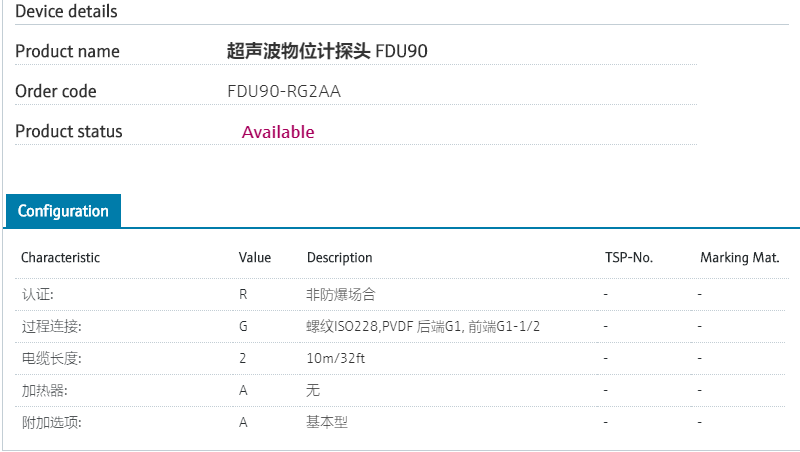Click the Available product status text

(x=278, y=132)
